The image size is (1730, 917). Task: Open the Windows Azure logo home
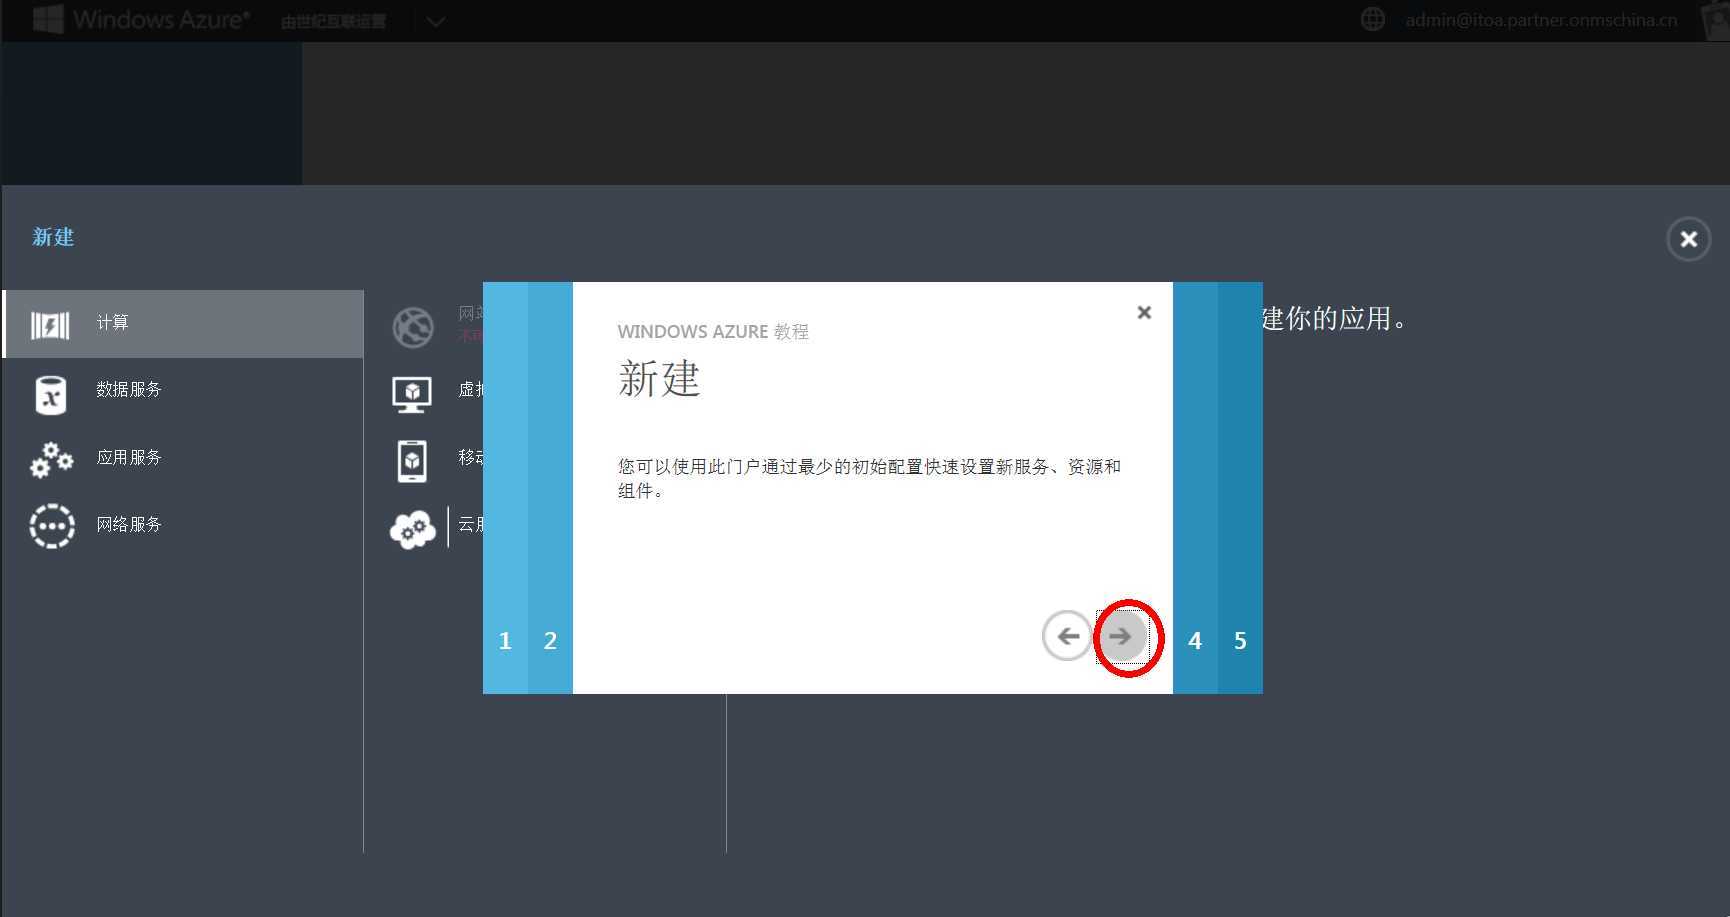point(140,19)
